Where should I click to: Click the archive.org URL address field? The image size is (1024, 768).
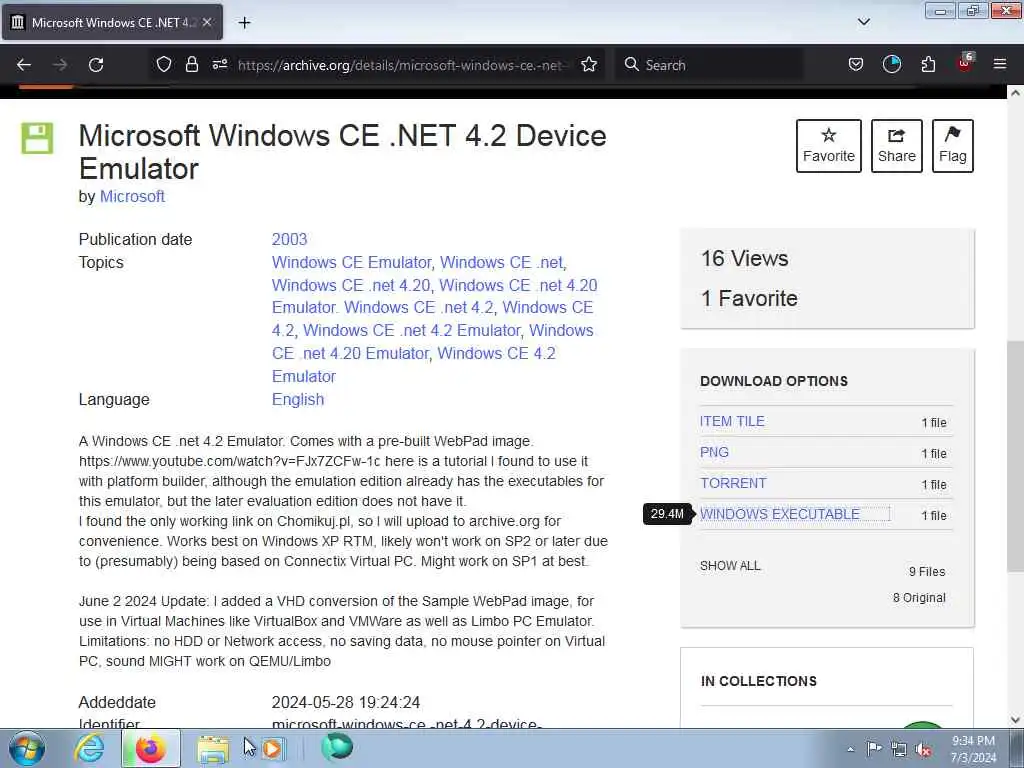point(405,65)
